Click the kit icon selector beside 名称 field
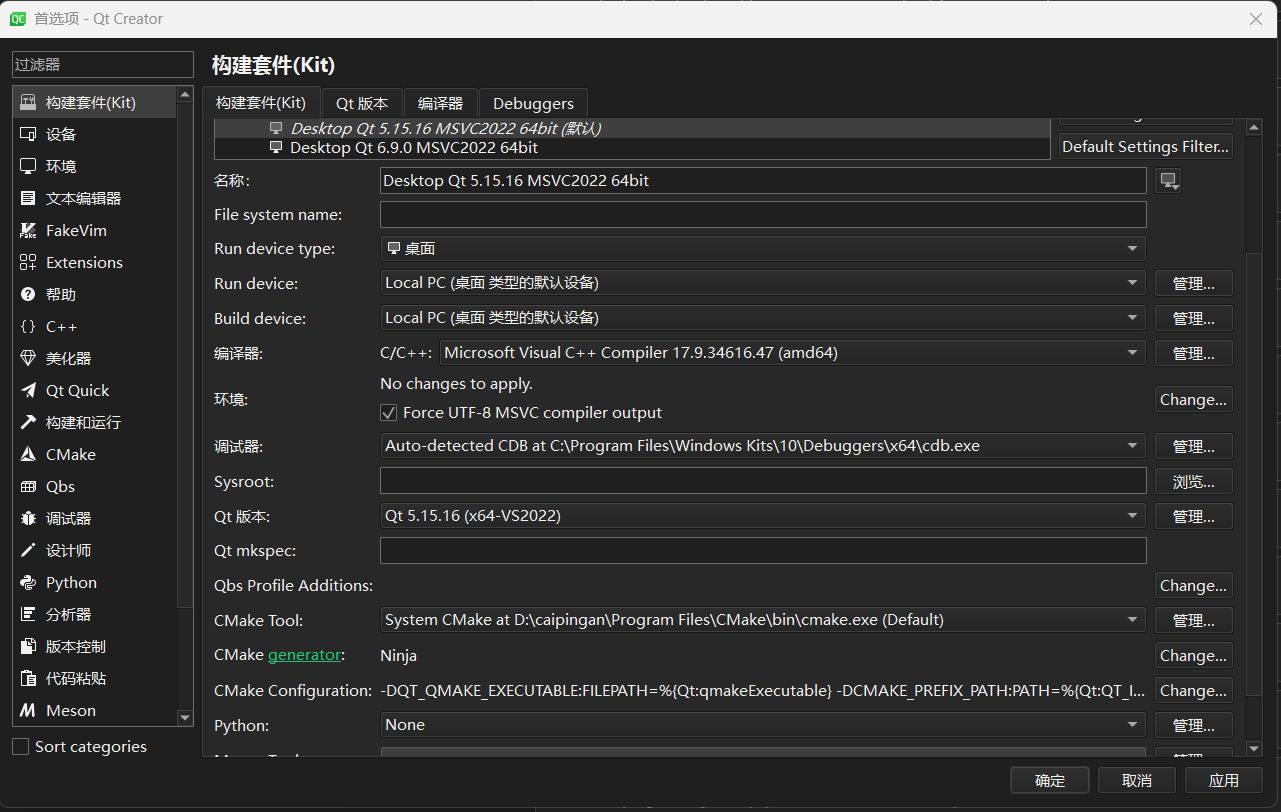The image size is (1281, 812). coord(1168,180)
